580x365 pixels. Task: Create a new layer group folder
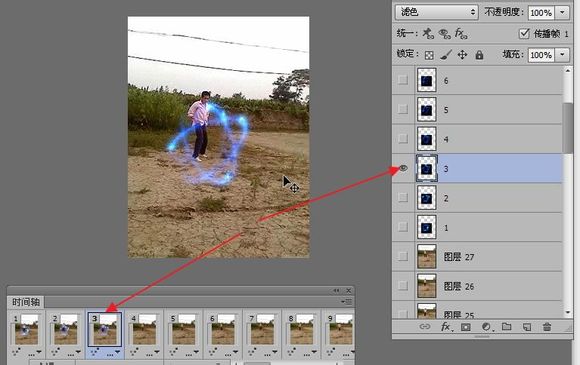[506, 327]
